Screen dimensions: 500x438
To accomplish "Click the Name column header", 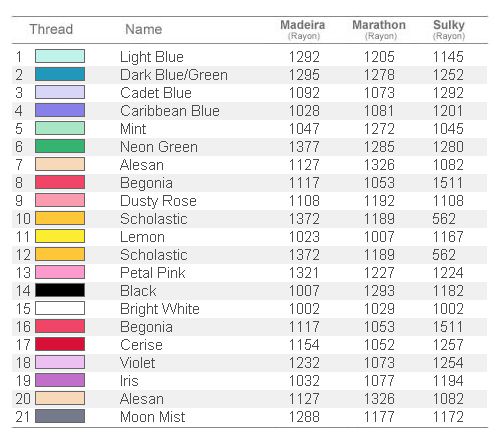I will click(144, 29).
